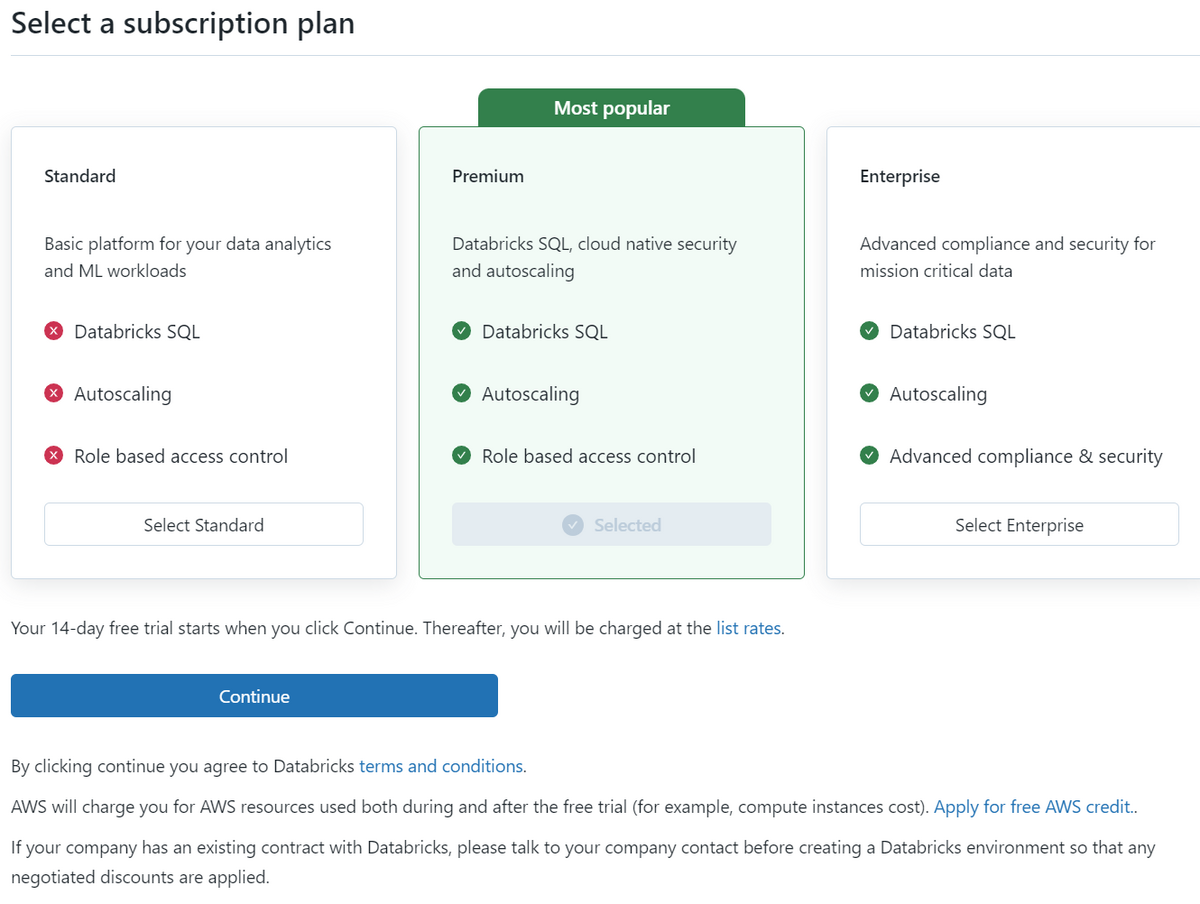Screen dimensions: 1200x904
Task: Click the checkmark icon in the Selected button
Action: [573, 525]
